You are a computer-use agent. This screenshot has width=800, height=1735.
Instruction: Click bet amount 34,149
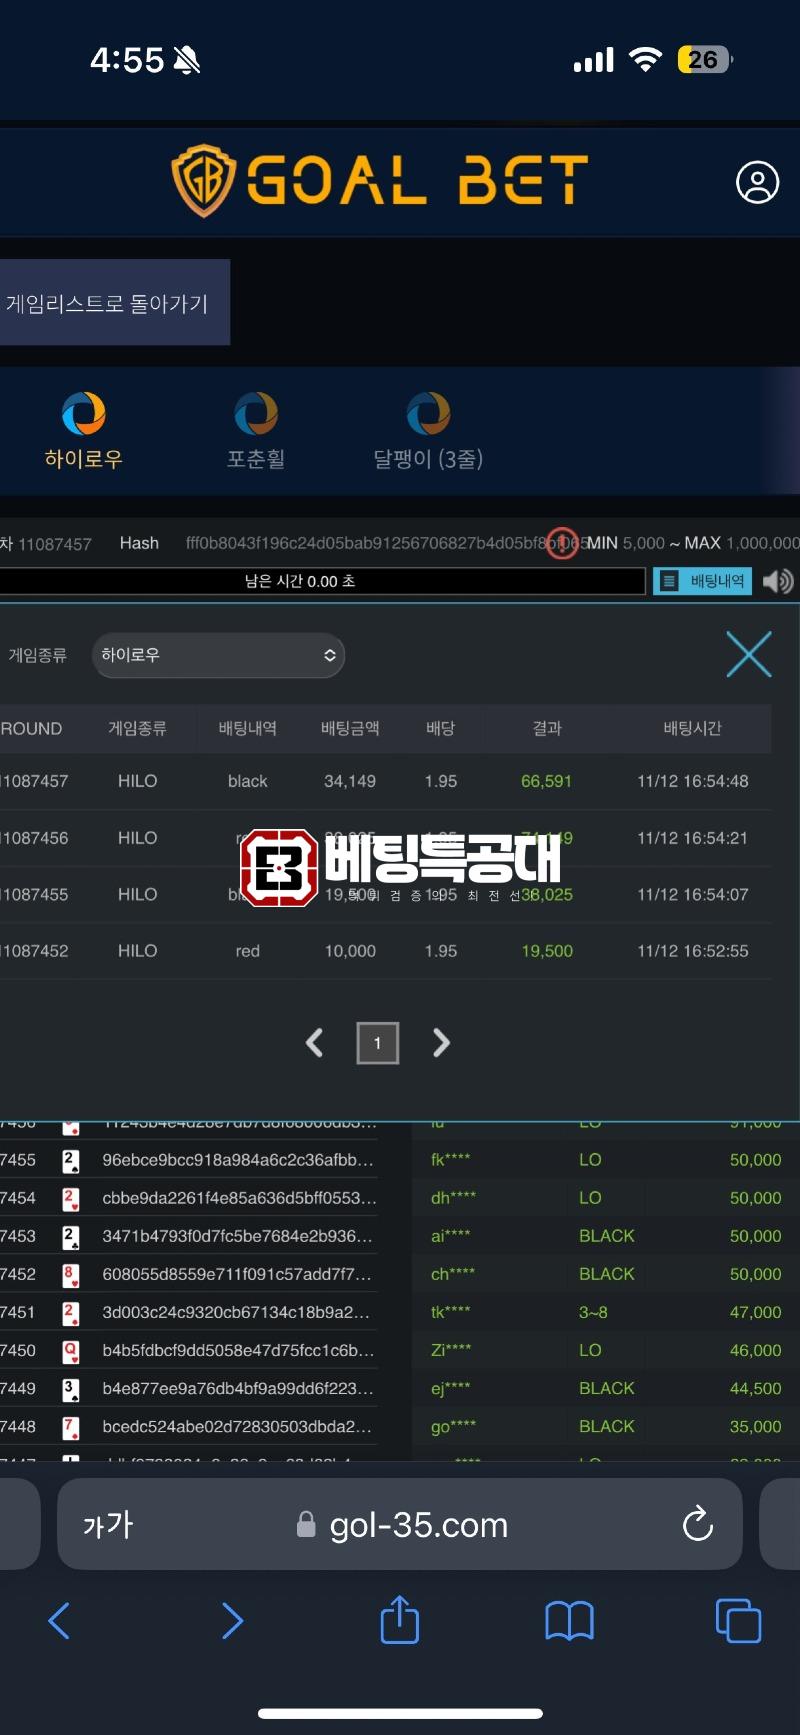coord(350,781)
